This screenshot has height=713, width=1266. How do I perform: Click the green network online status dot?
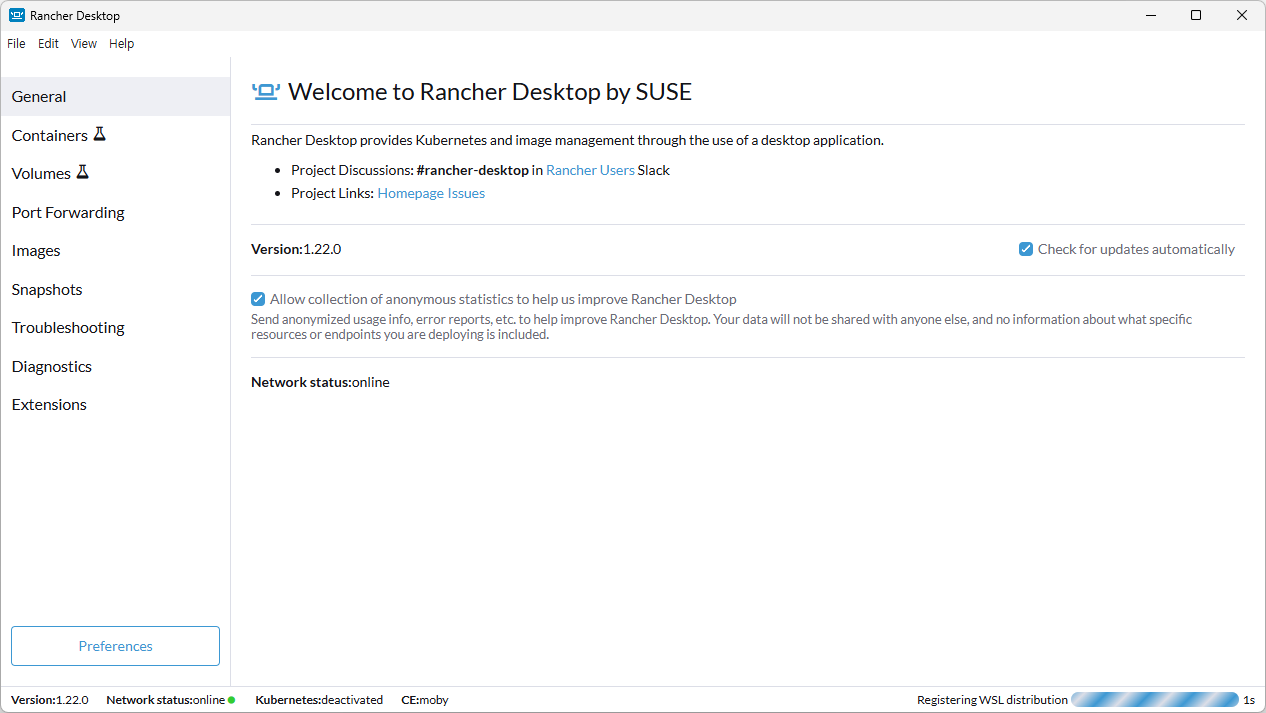tap(232, 700)
